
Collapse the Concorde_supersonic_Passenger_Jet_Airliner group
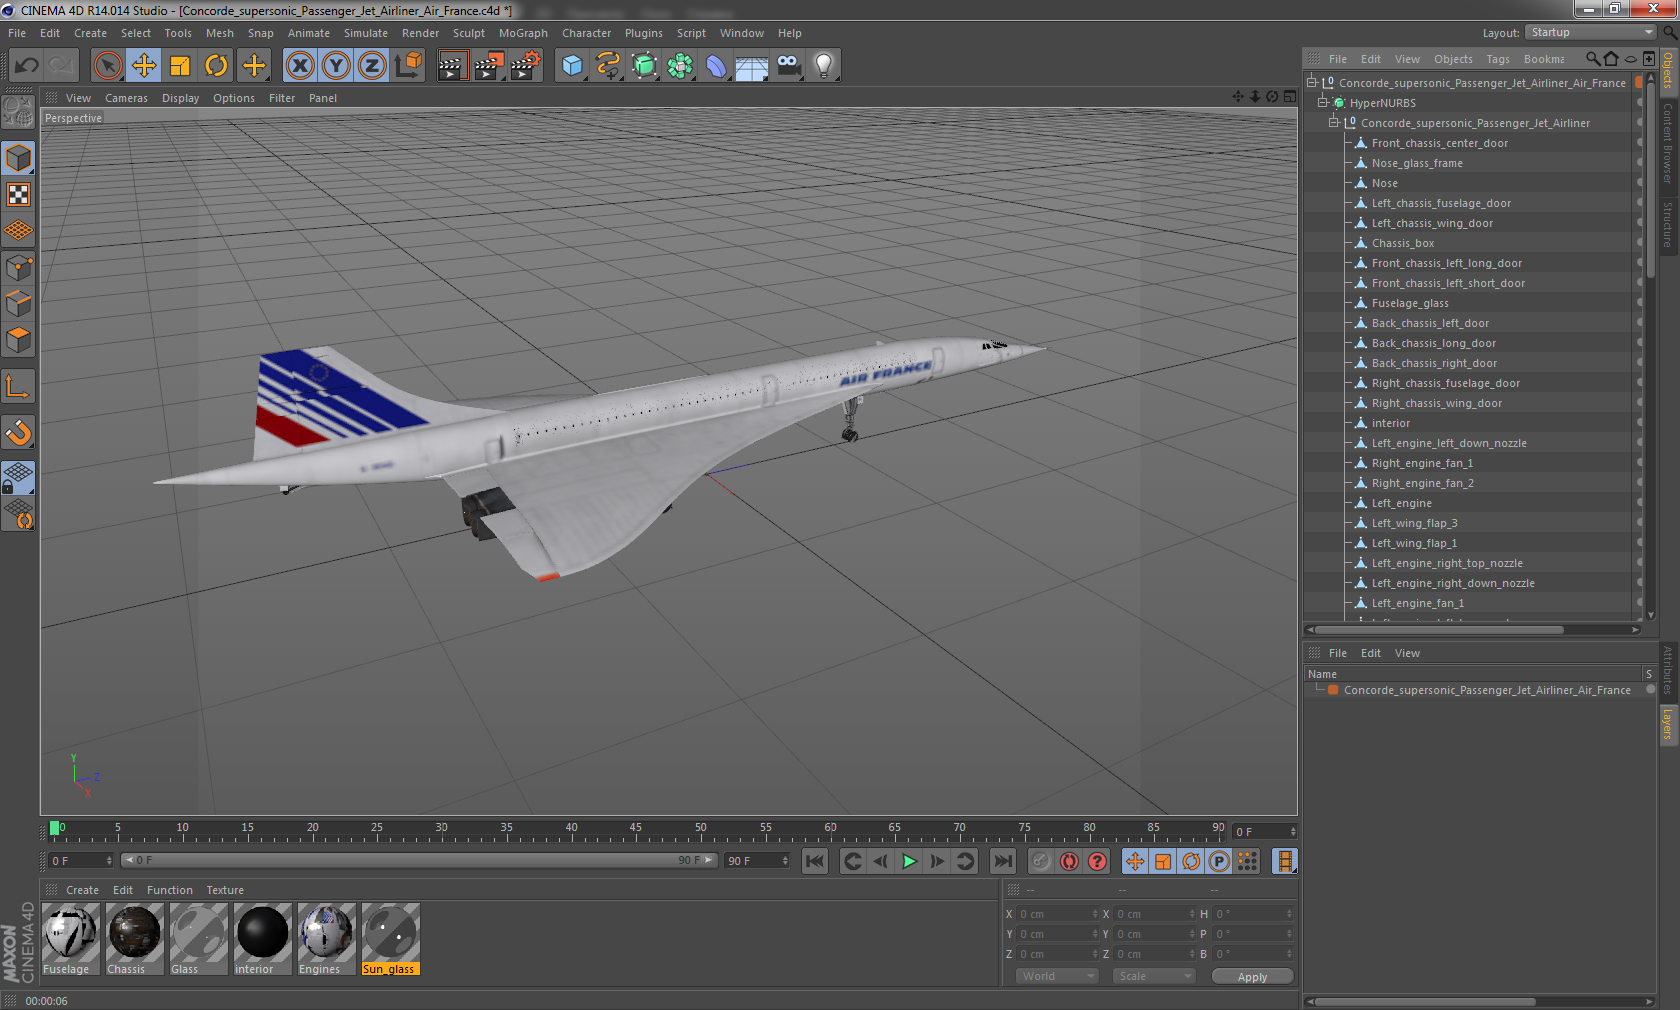coord(1333,122)
